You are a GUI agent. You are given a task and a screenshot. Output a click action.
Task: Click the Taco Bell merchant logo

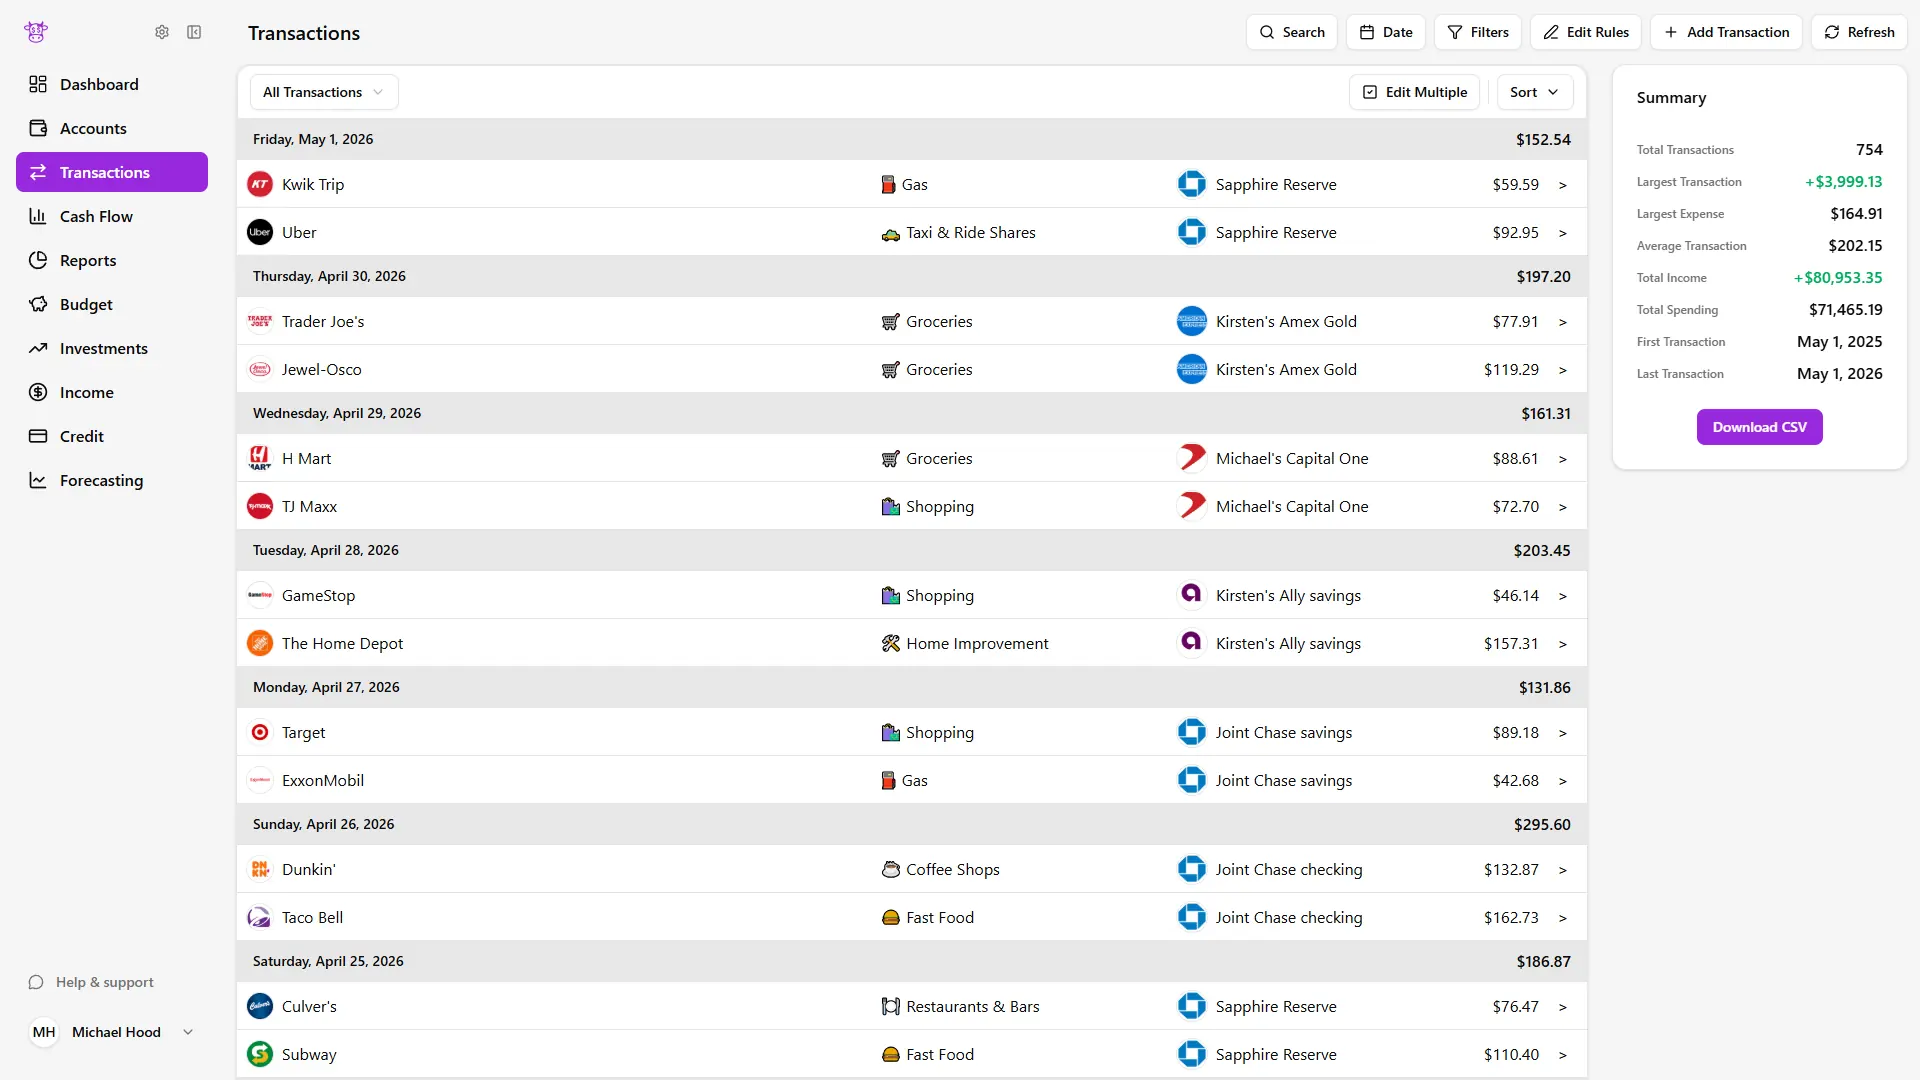click(x=260, y=917)
